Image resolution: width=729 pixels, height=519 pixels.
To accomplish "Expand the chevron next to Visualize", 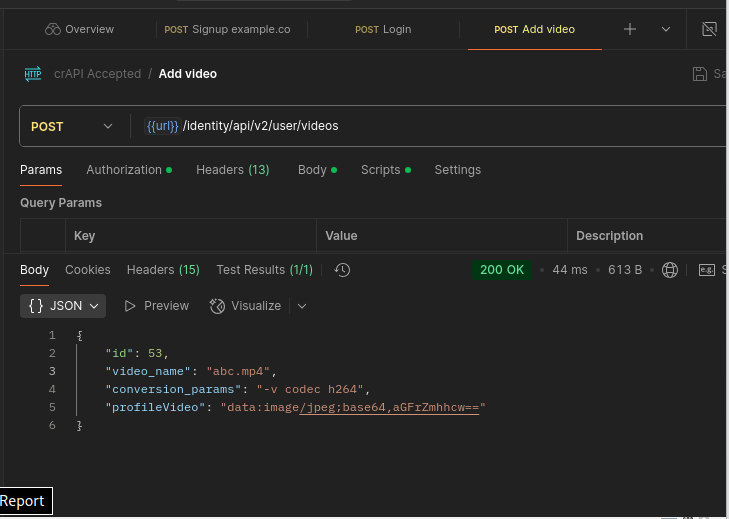I will click(302, 306).
